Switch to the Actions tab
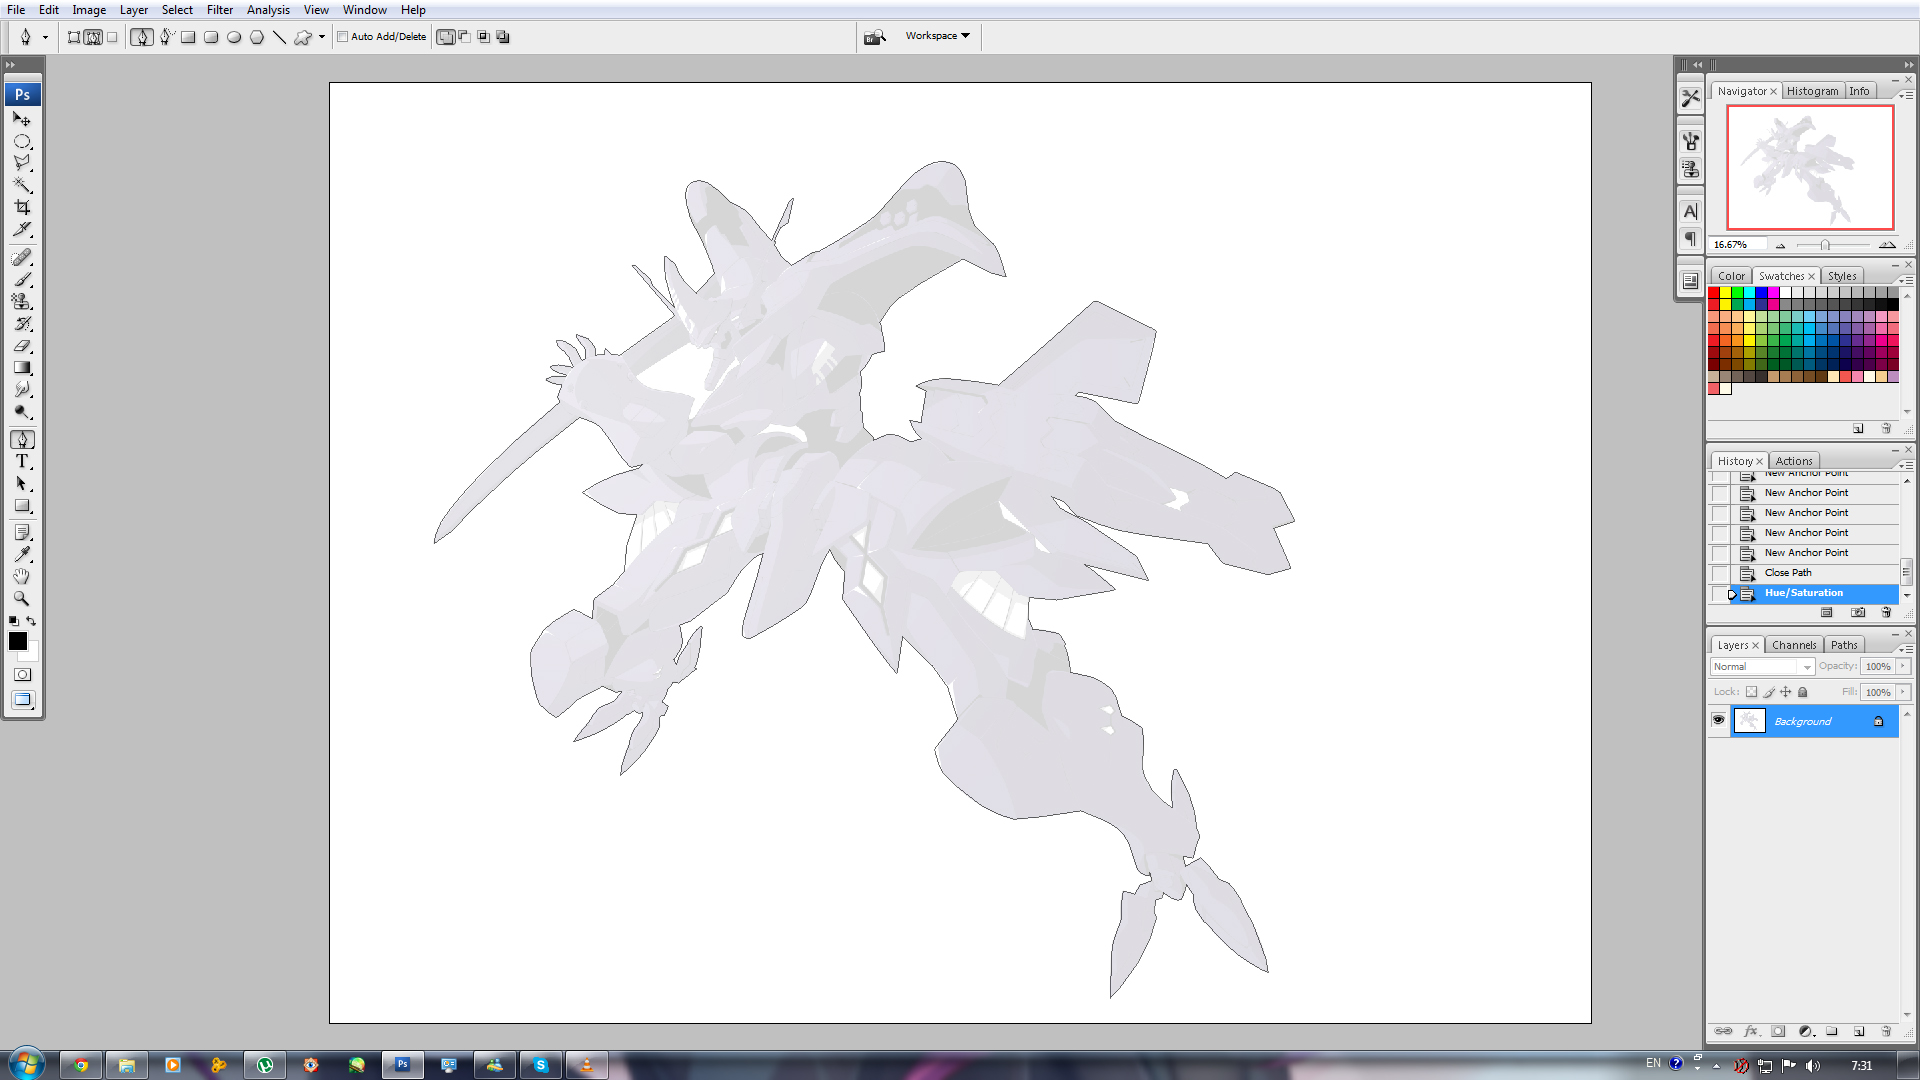The height and width of the screenshot is (1080, 1920). 1794,461
